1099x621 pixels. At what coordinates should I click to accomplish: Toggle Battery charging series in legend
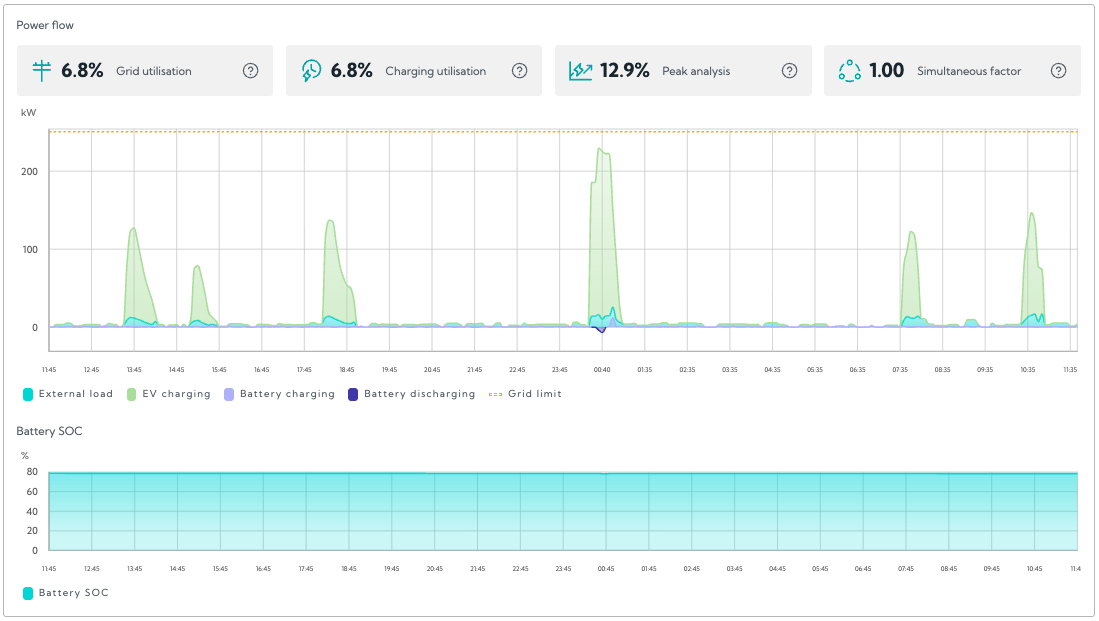point(280,394)
